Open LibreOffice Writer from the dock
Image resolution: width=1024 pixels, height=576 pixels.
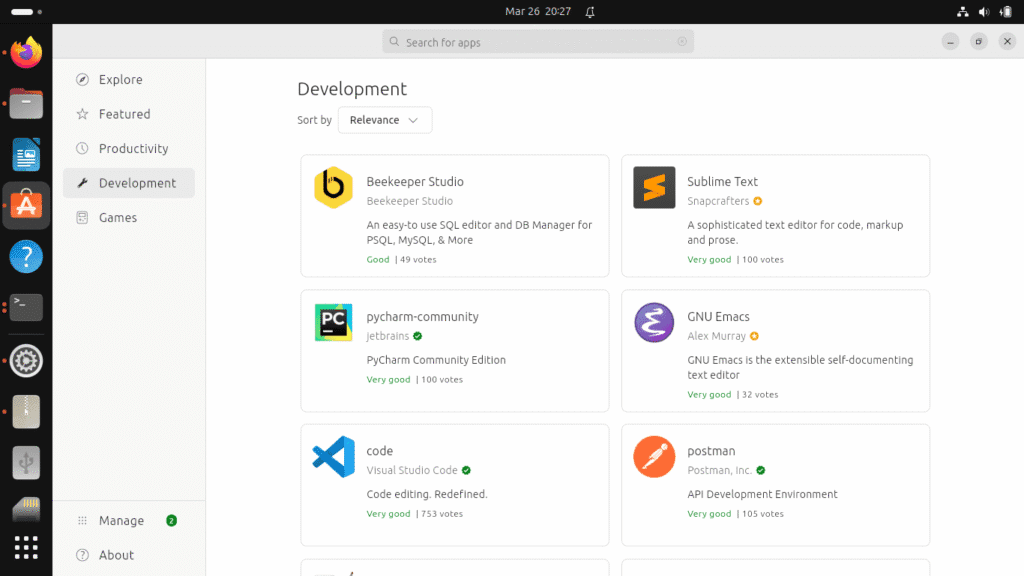(x=26, y=154)
